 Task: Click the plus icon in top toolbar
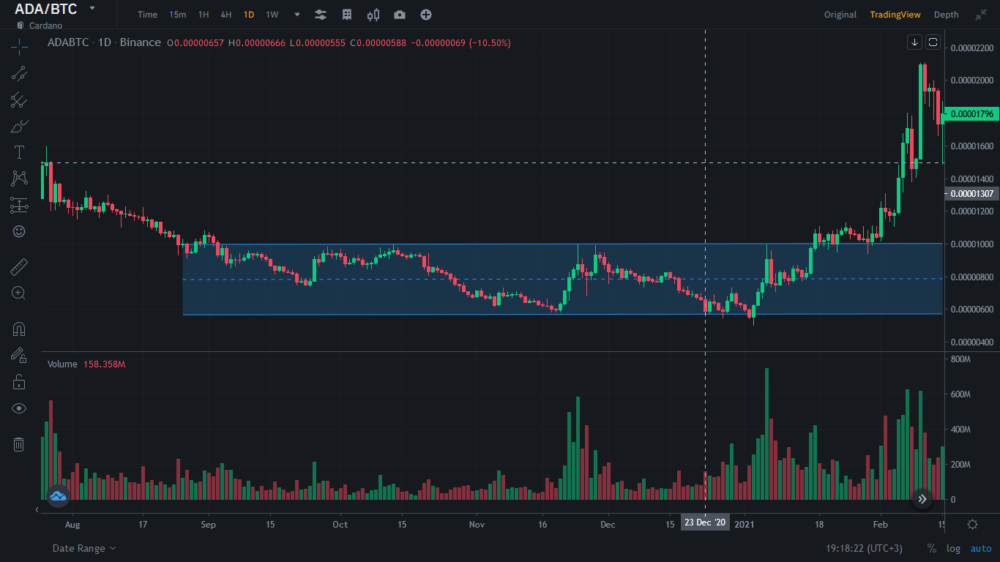[426, 15]
